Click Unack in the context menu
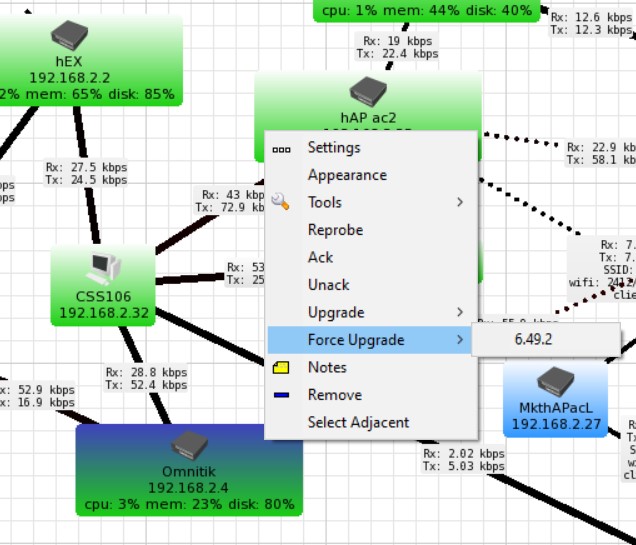Image resolution: width=636 pixels, height=545 pixels. 371,285
